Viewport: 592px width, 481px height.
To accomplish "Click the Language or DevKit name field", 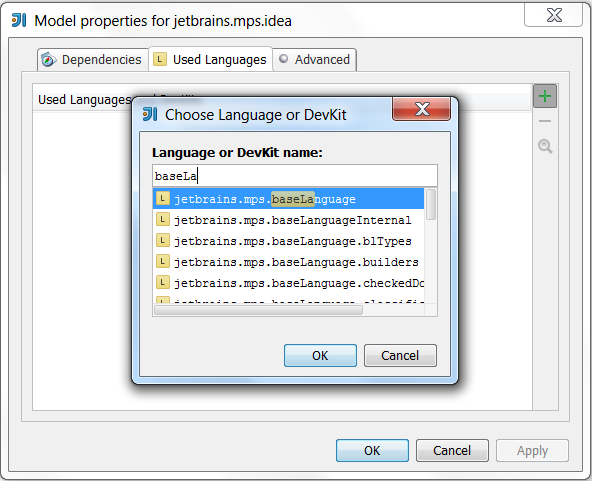I will [295, 176].
